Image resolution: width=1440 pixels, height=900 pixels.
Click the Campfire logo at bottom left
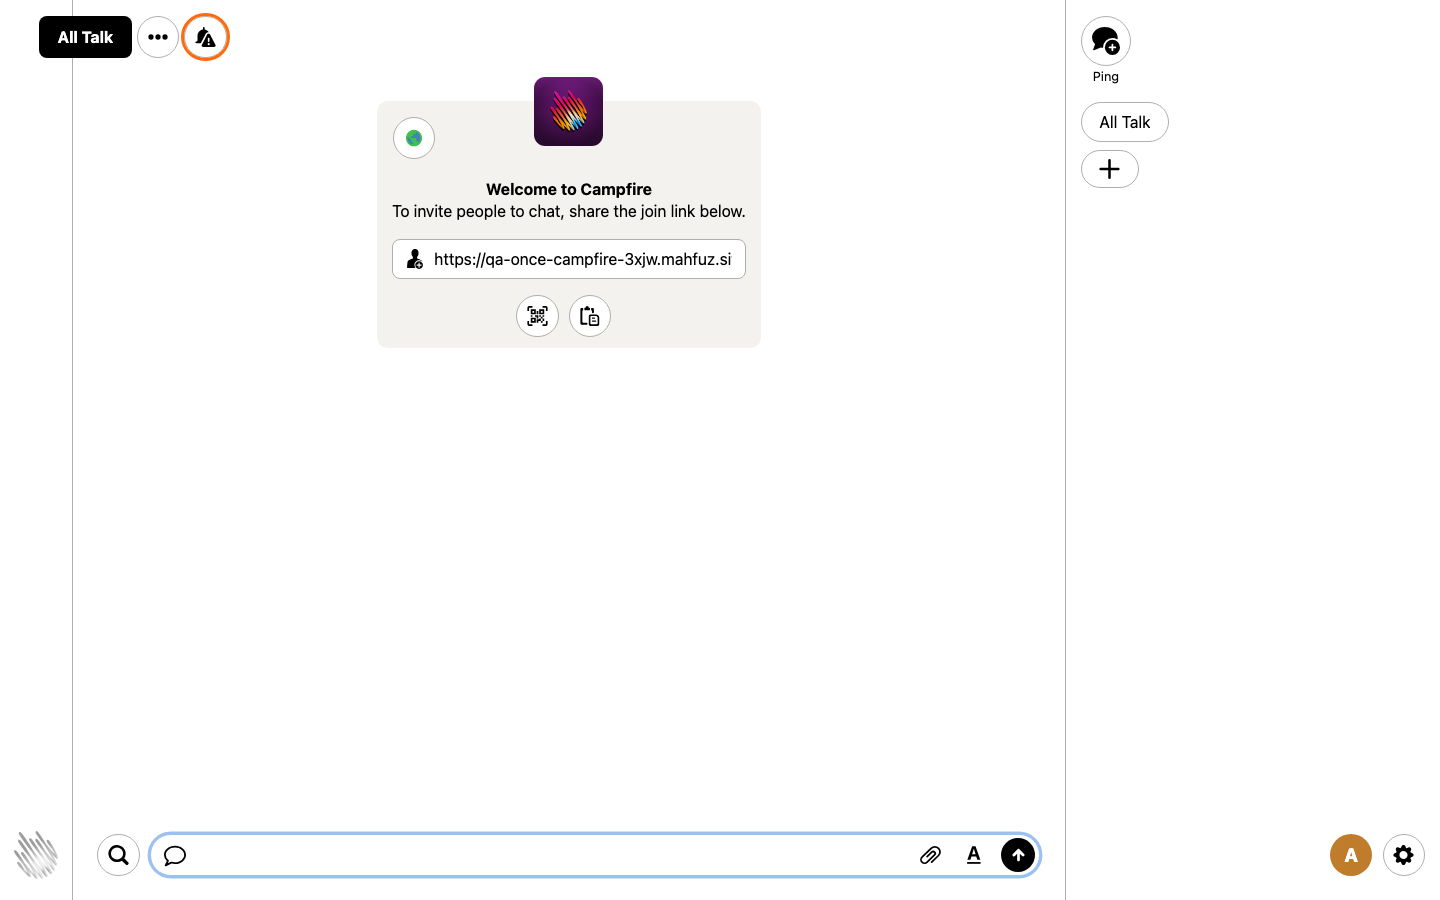pyautogui.click(x=36, y=855)
